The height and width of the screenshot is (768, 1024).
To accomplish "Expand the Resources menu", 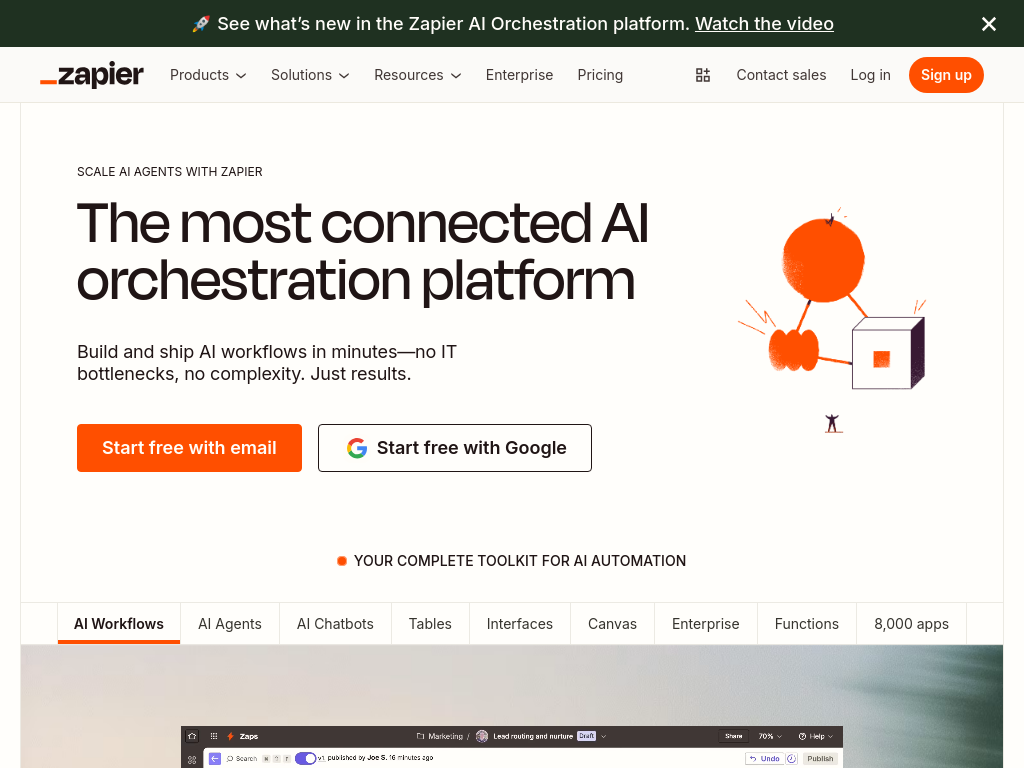I will pyautogui.click(x=417, y=75).
